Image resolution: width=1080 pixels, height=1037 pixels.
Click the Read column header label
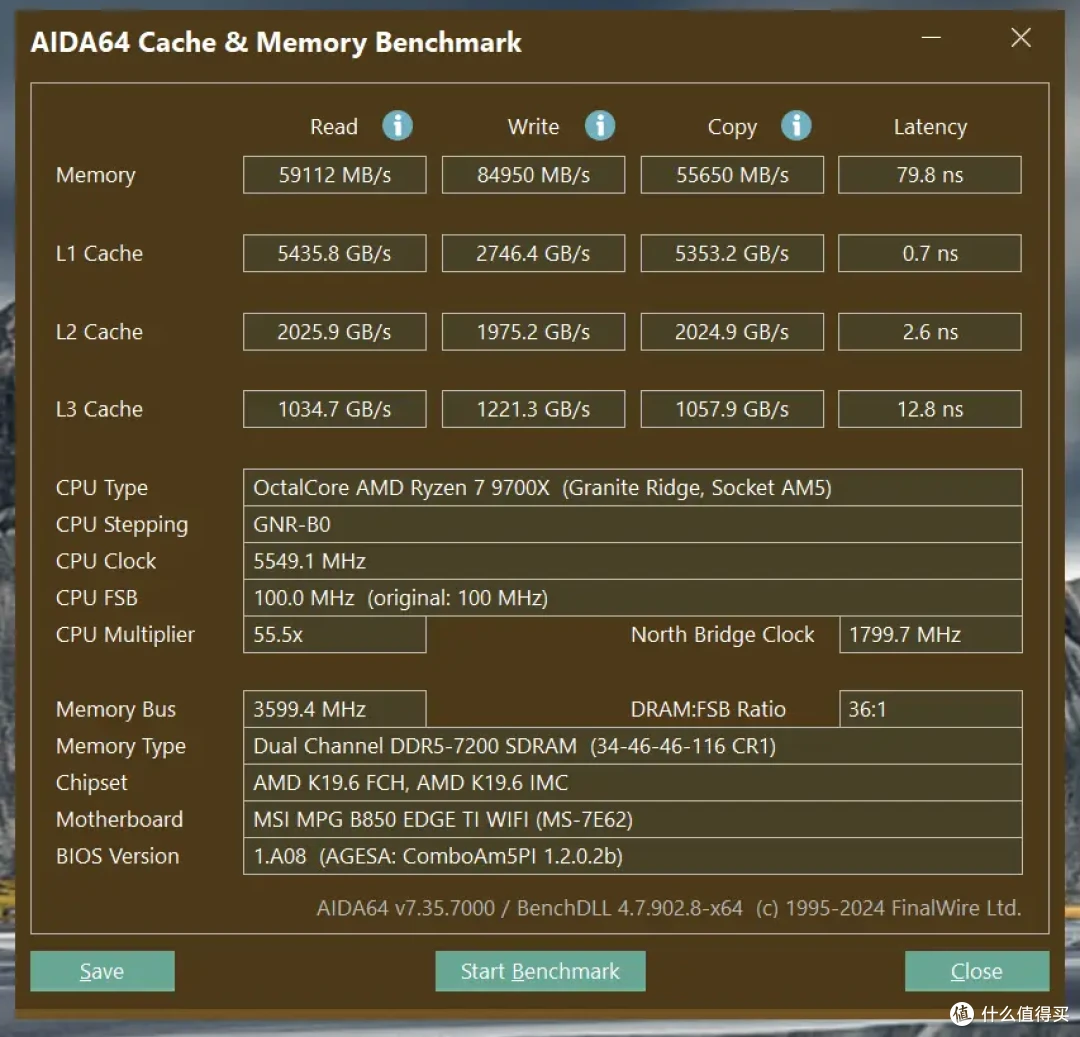[334, 127]
